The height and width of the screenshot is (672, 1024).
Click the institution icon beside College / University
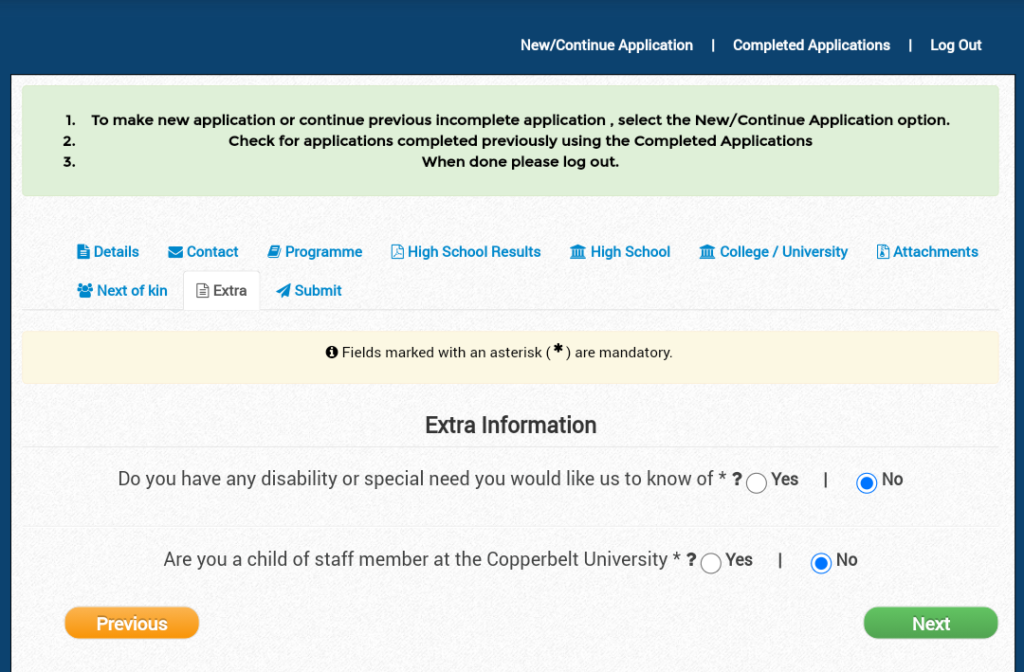(x=707, y=252)
